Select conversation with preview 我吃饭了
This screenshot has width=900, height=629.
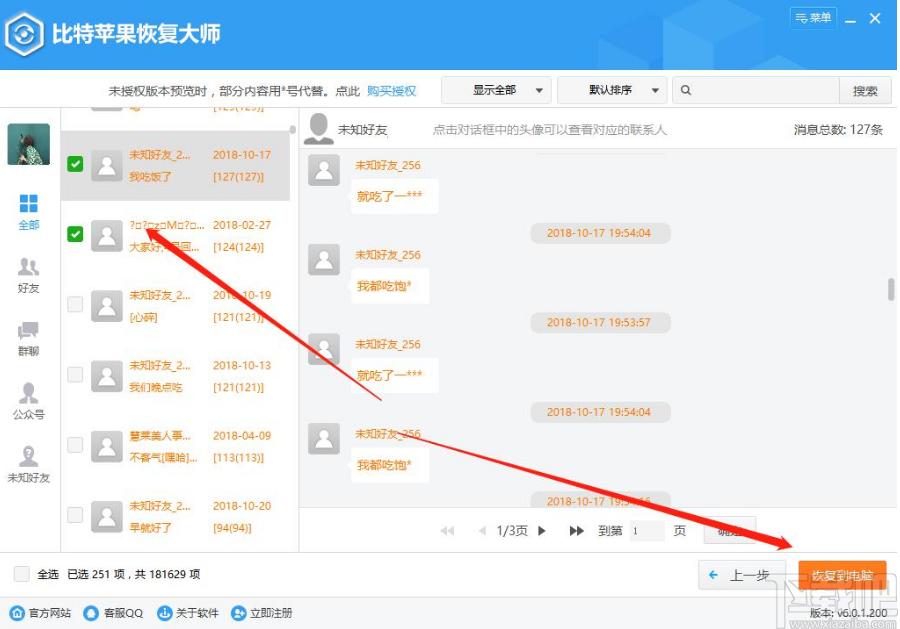point(176,165)
